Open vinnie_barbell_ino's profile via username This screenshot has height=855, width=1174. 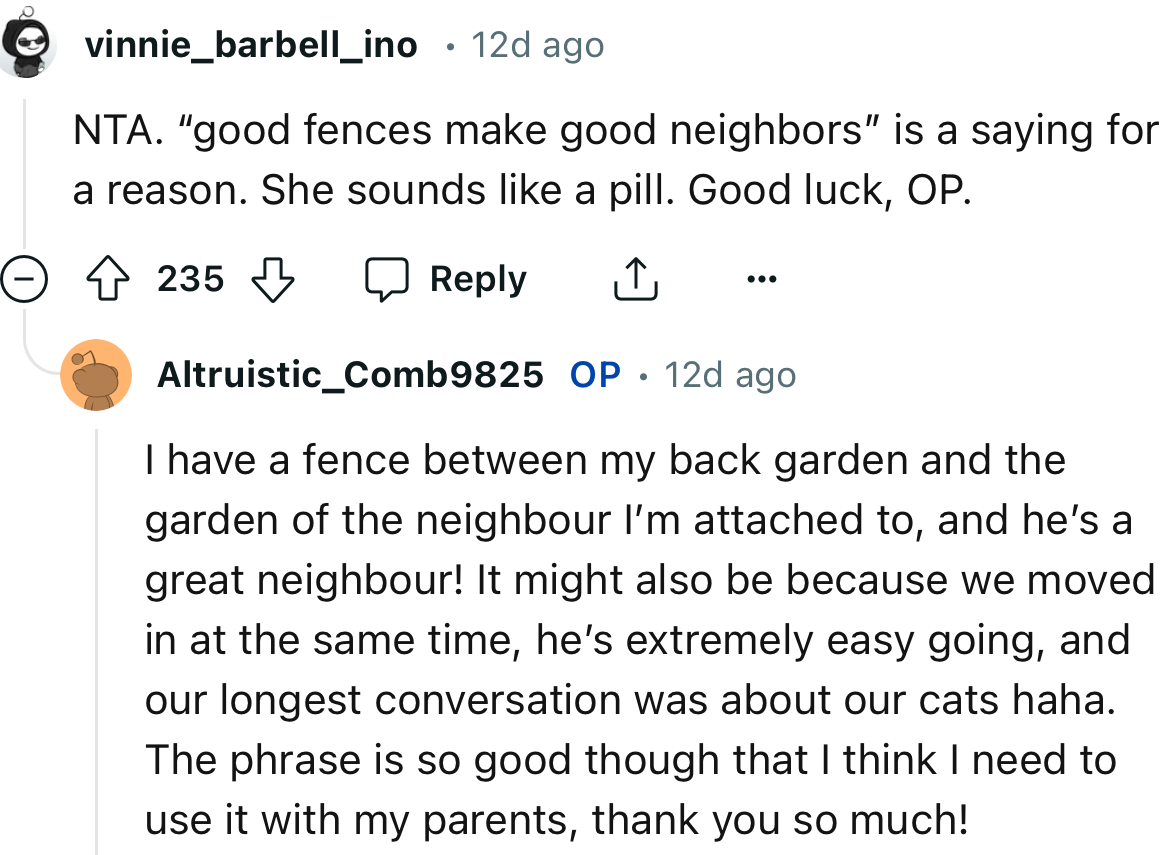pyautogui.click(x=251, y=44)
